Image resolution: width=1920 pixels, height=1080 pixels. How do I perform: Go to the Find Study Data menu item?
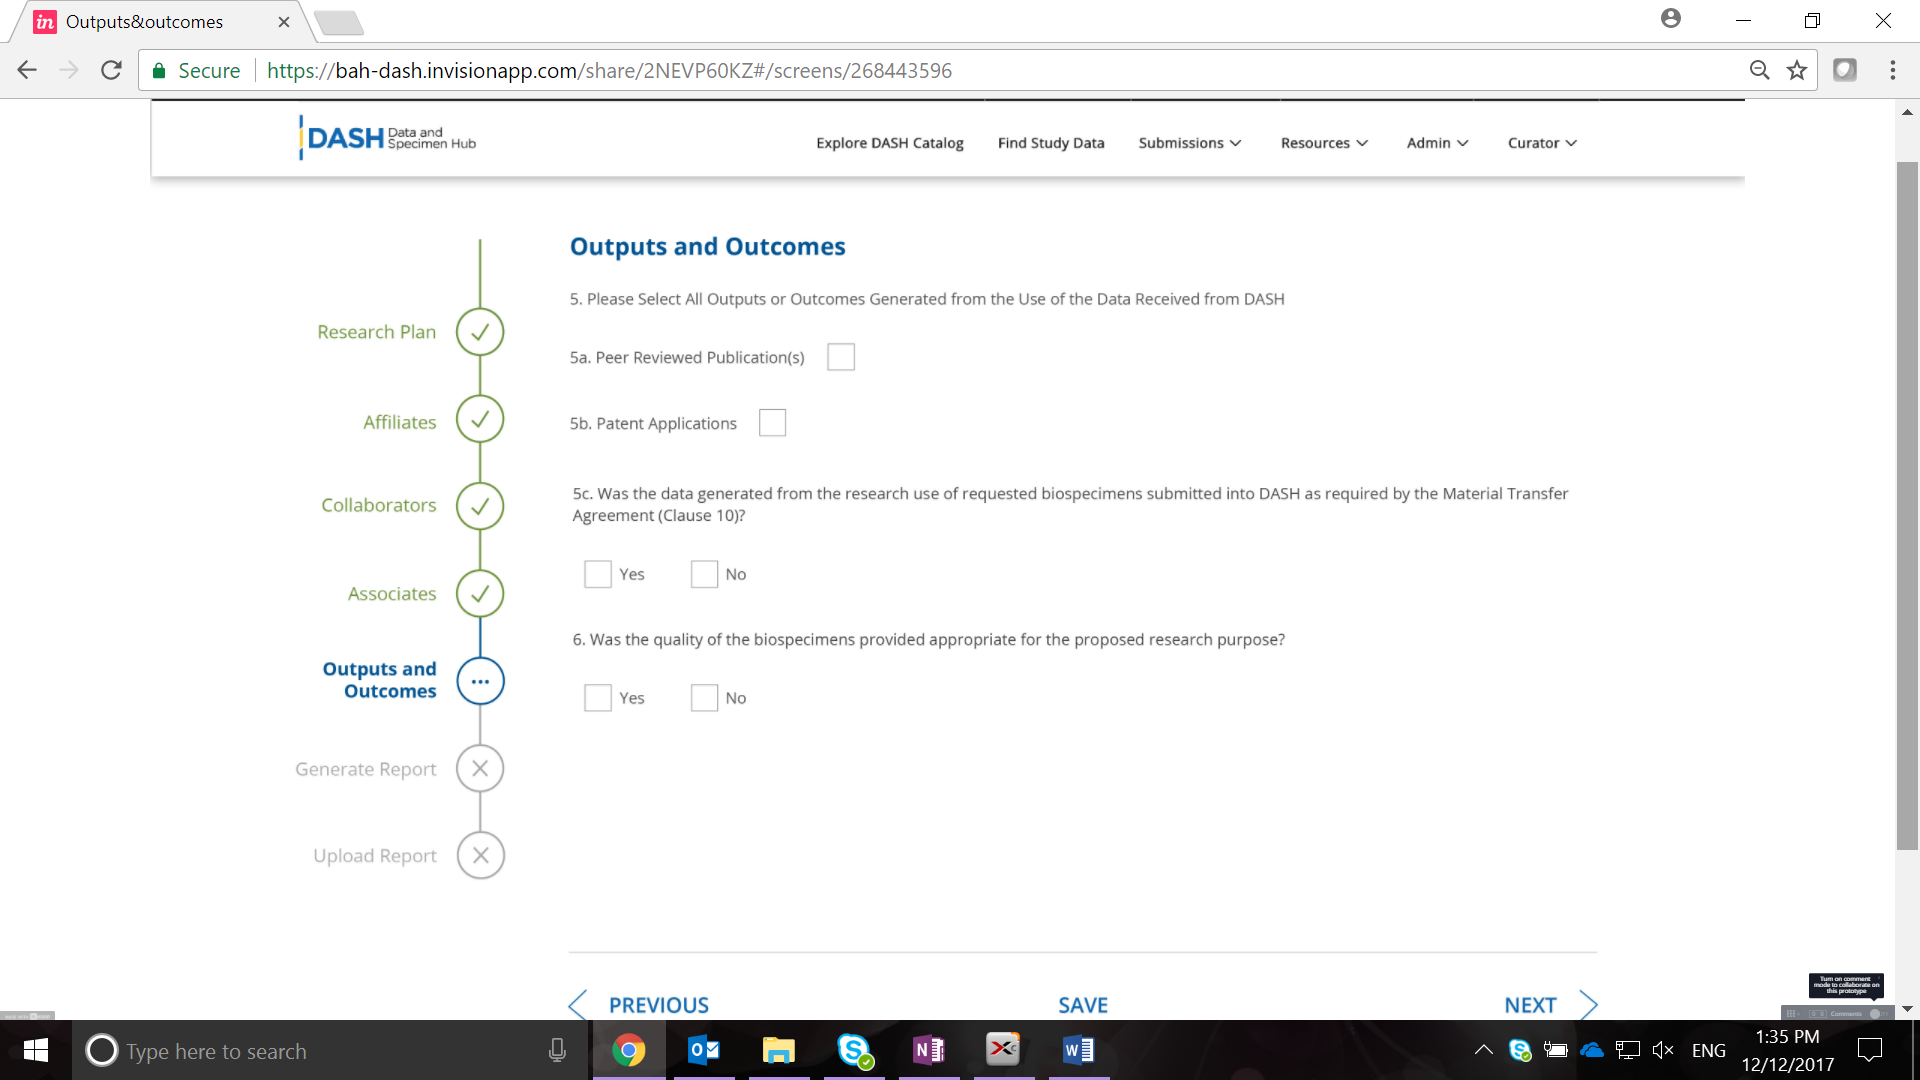coord(1051,143)
